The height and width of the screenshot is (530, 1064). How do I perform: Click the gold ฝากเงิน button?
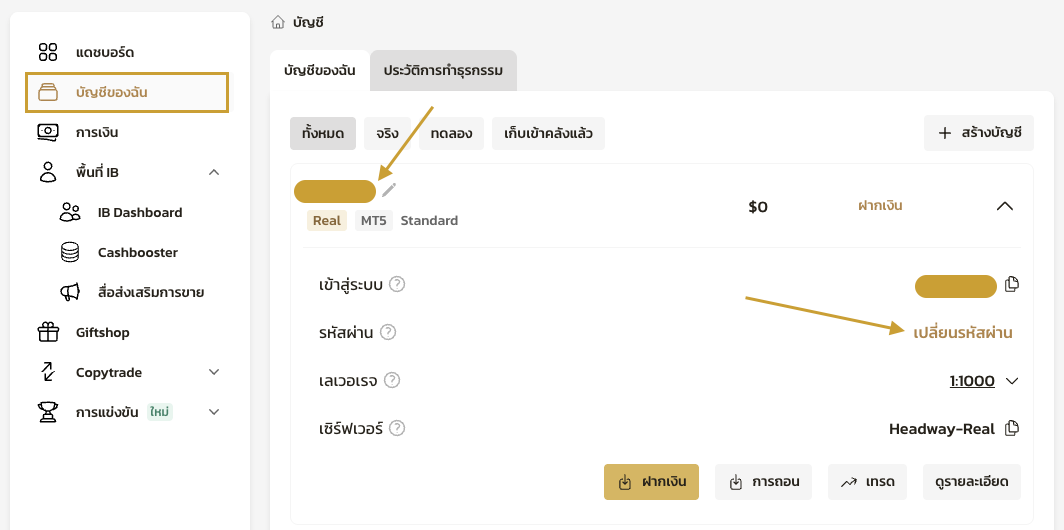(x=651, y=482)
